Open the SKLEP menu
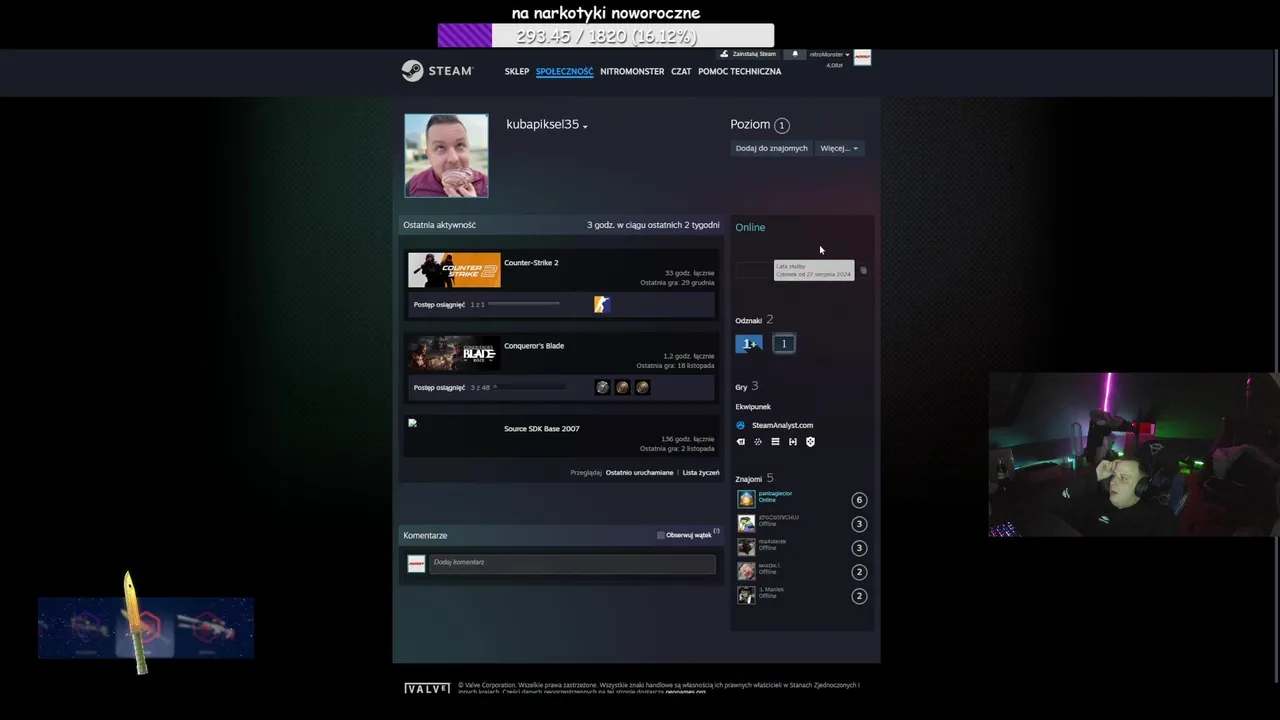 pyautogui.click(x=517, y=72)
